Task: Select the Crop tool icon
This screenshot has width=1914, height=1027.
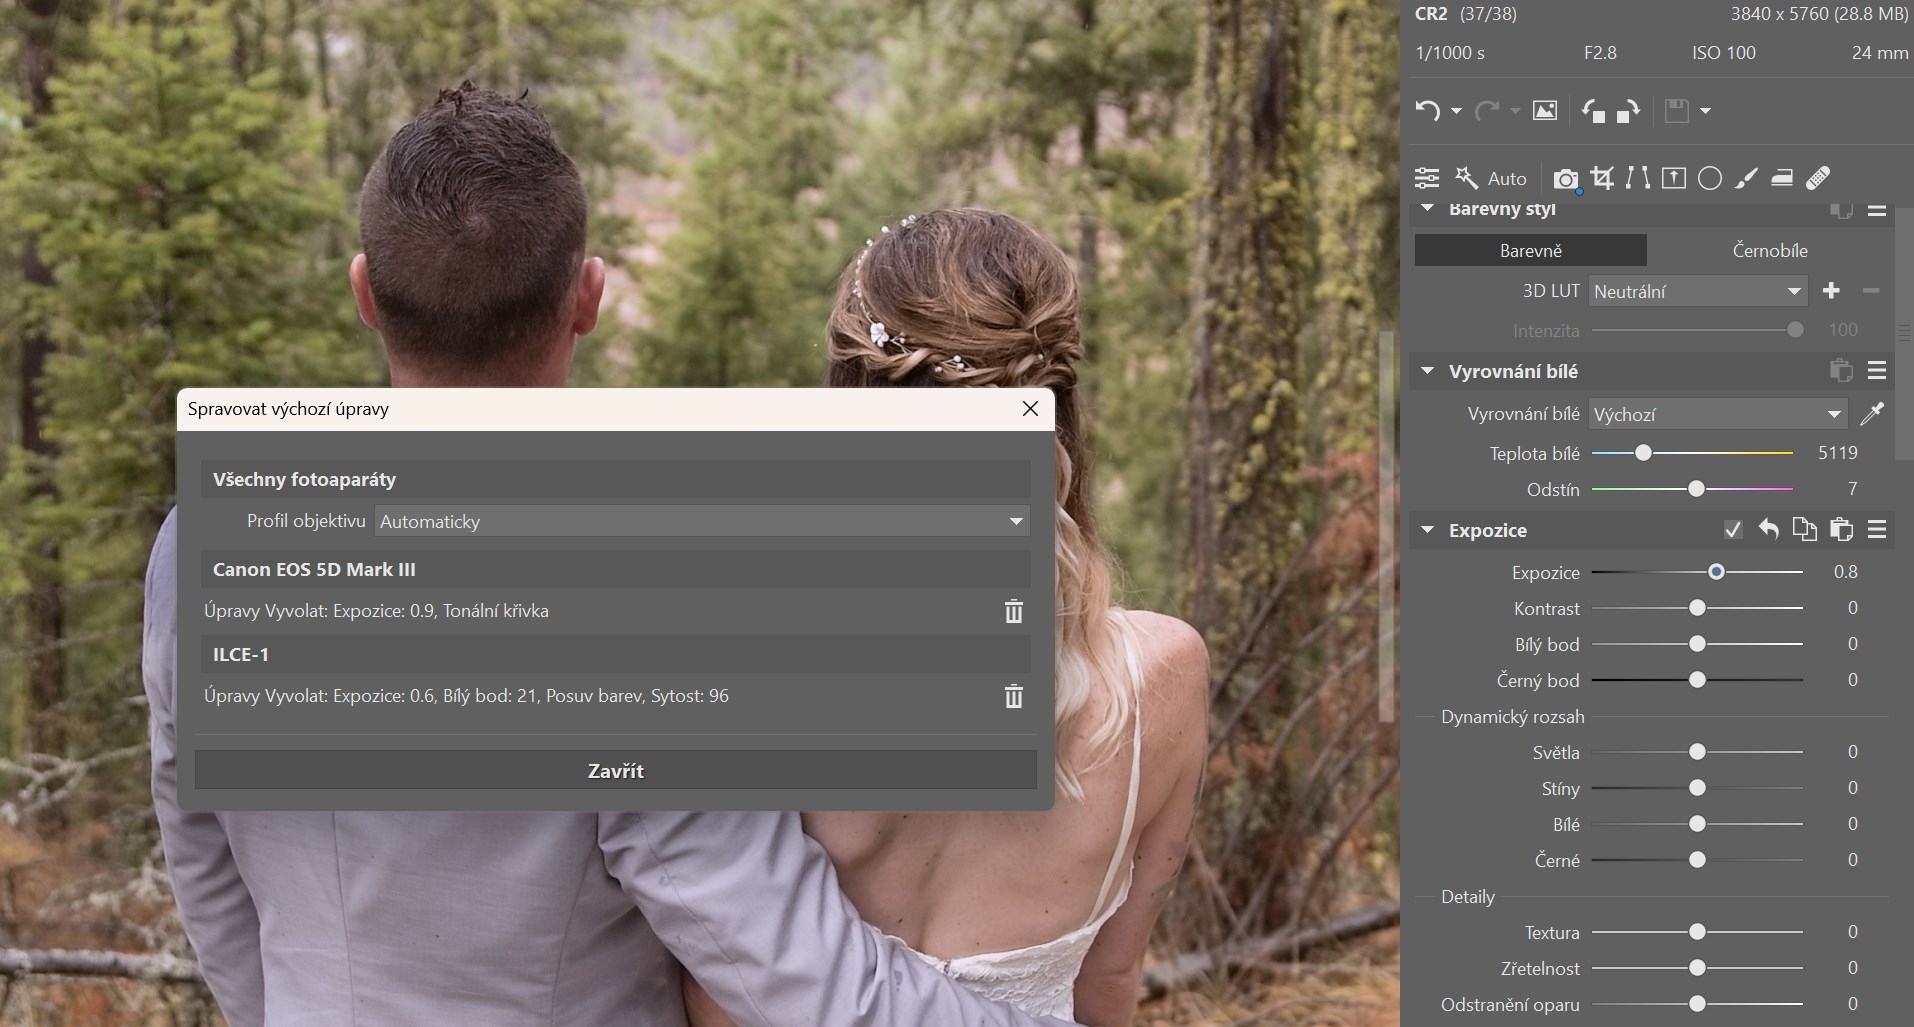Action: pos(1602,178)
